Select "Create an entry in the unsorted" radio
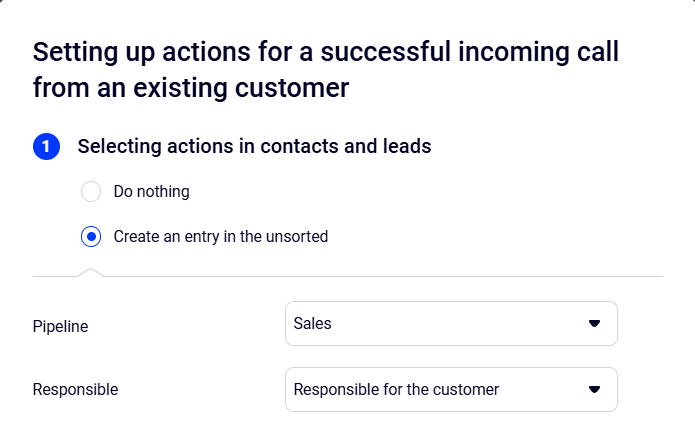Screen dimensions: 695x437 click(x=91, y=237)
